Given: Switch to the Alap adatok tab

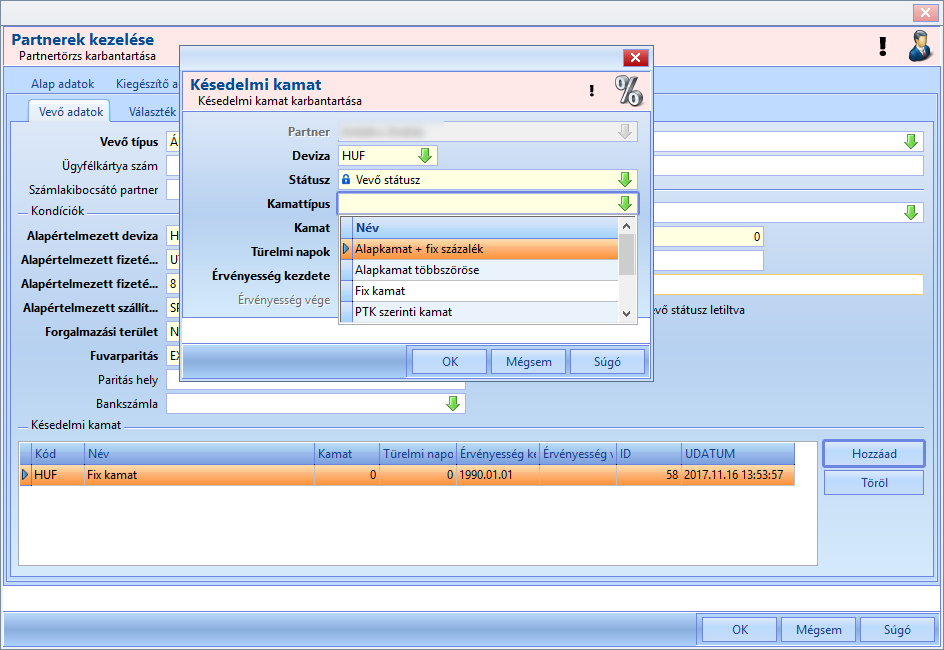Looking at the screenshot, I should click(x=63, y=84).
